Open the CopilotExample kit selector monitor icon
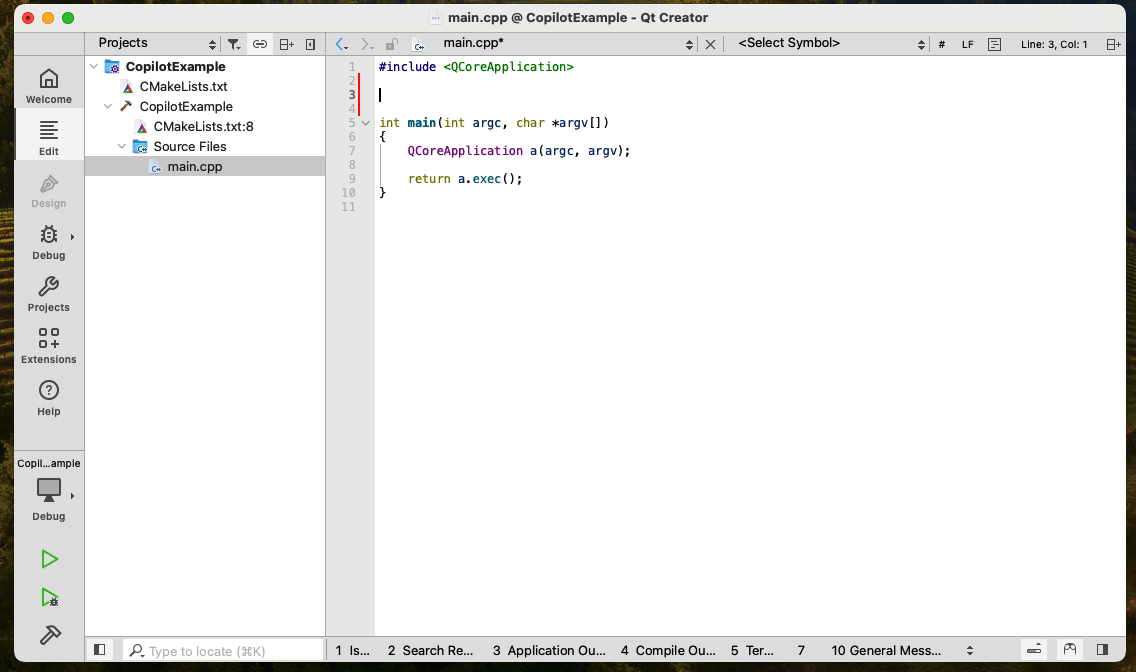Screen dimensions: 1136x672 (x=49, y=490)
